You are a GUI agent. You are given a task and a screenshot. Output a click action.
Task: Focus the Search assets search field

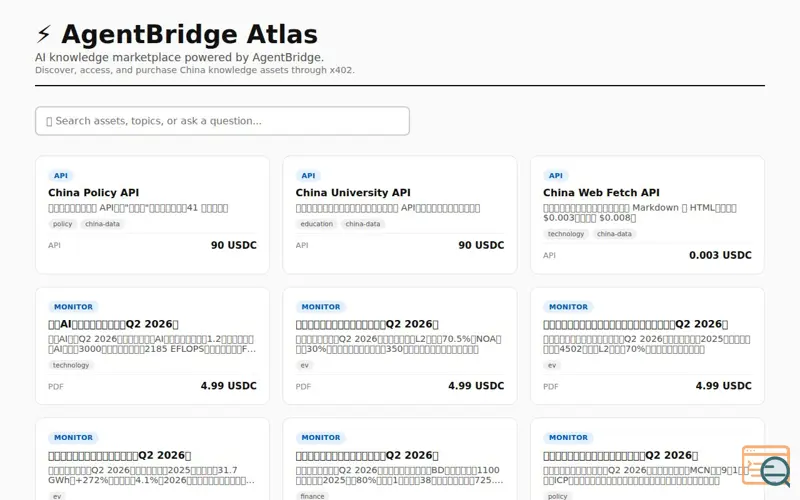pyautogui.click(x=222, y=121)
